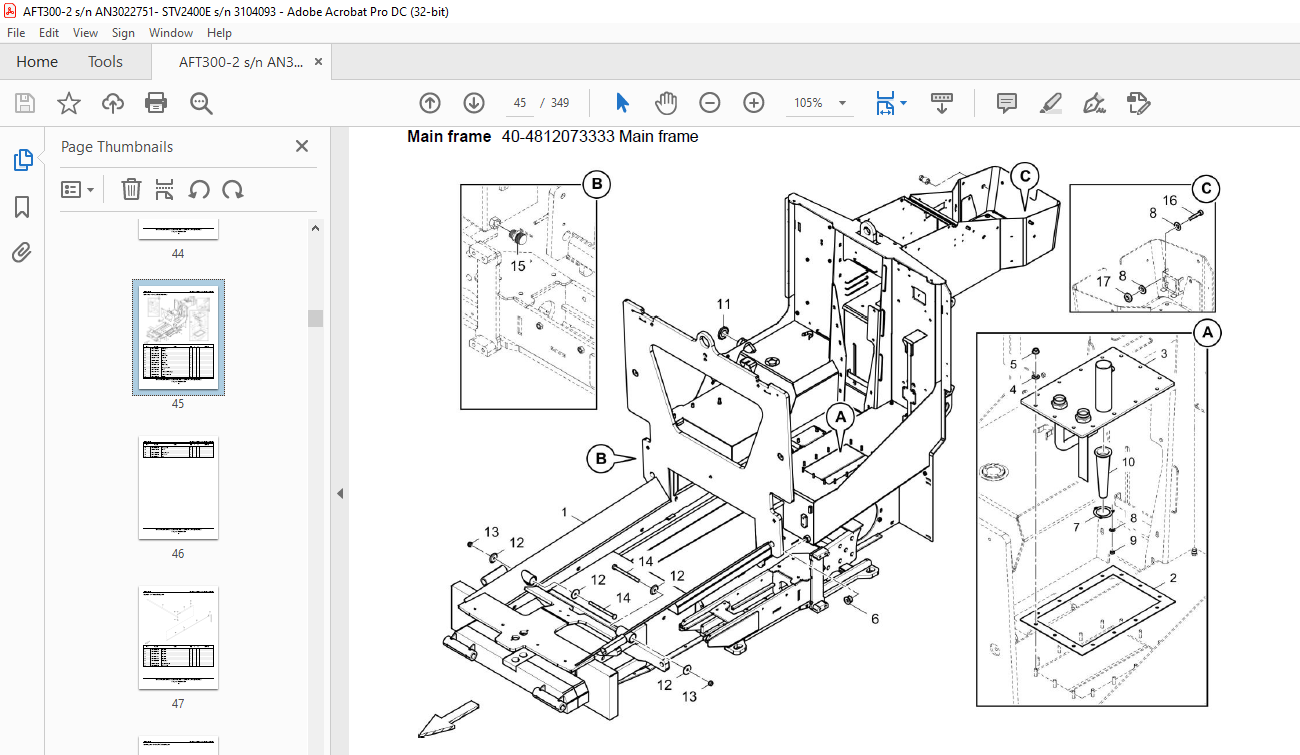Activate the Hand pan tool
The width and height of the screenshot is (1300, 755).
666,103
